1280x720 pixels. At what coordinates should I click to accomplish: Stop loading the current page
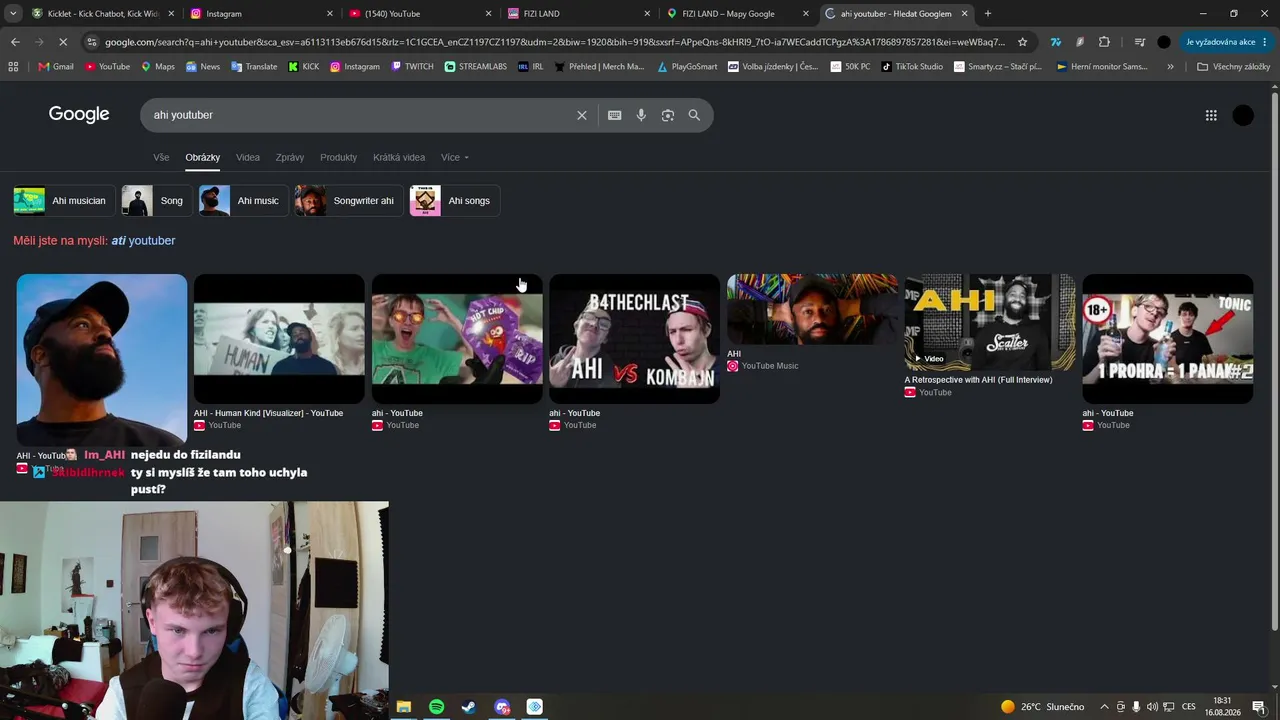pos(62,42)
